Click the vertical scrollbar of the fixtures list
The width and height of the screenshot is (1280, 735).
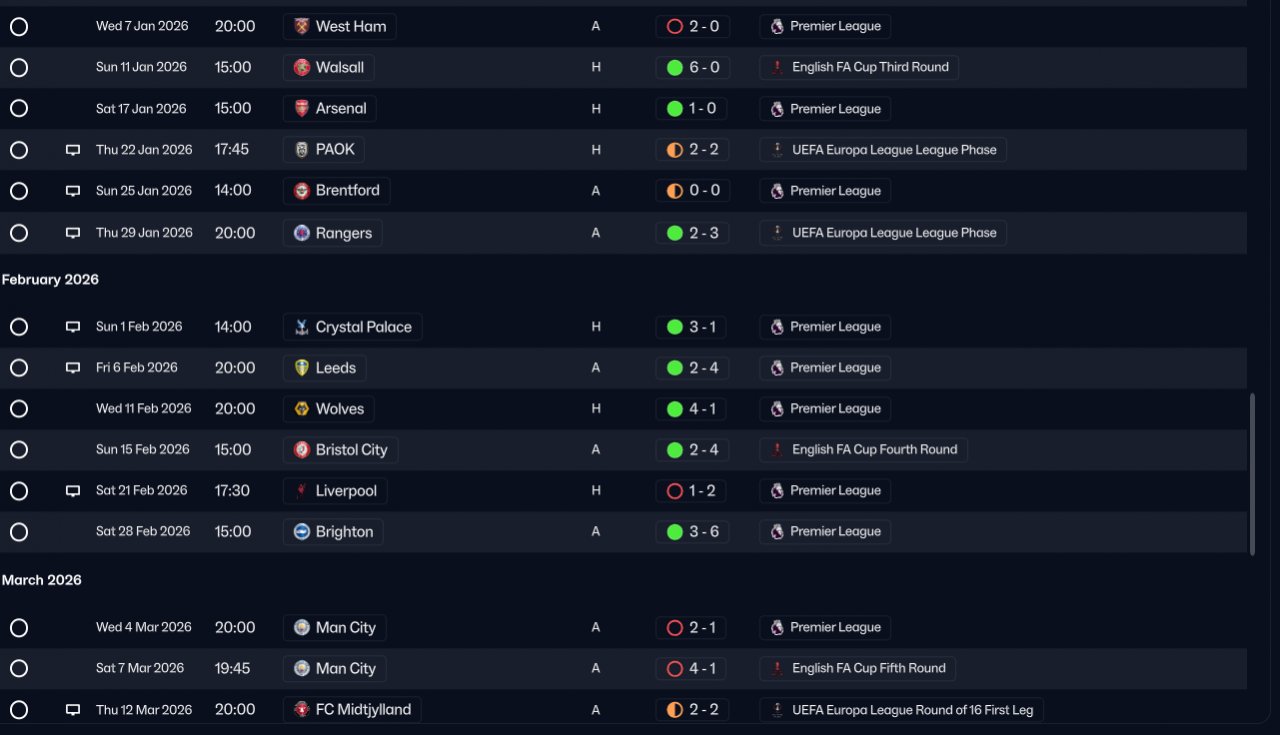(1252, 474)
